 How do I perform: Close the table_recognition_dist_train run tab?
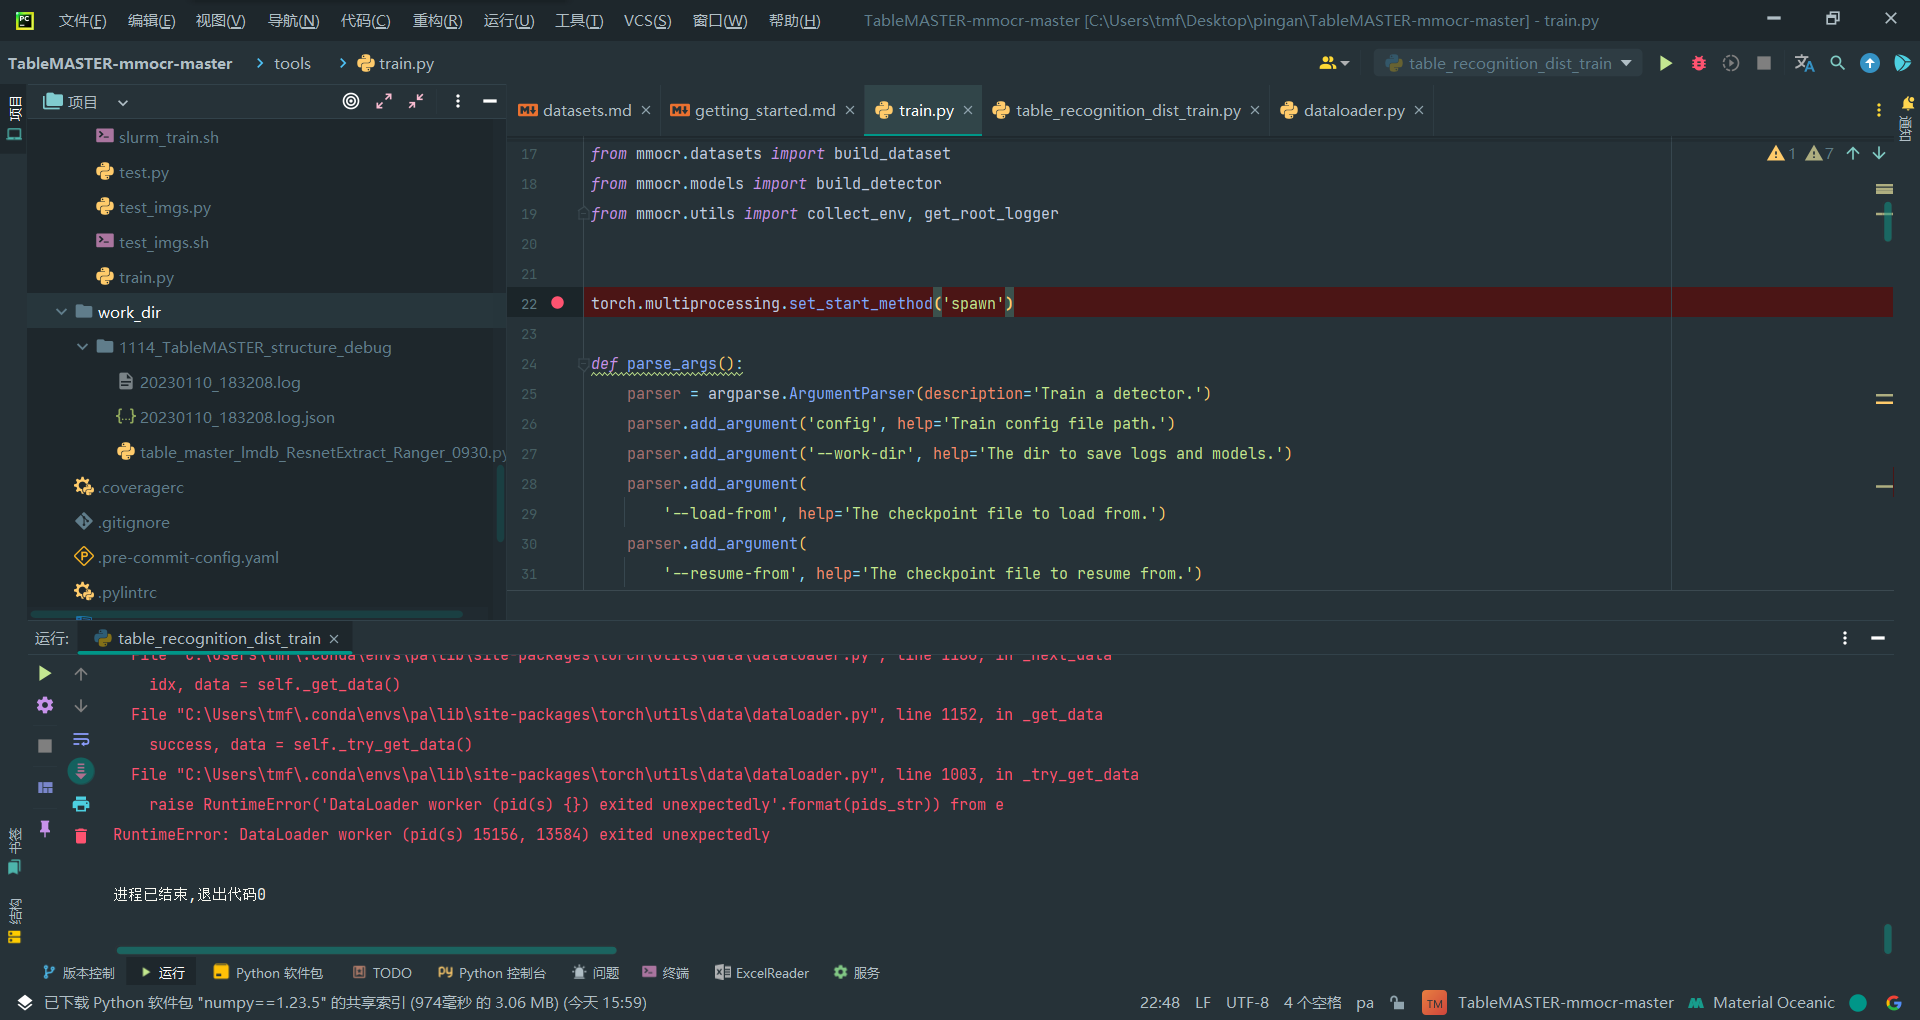(334, 638)
